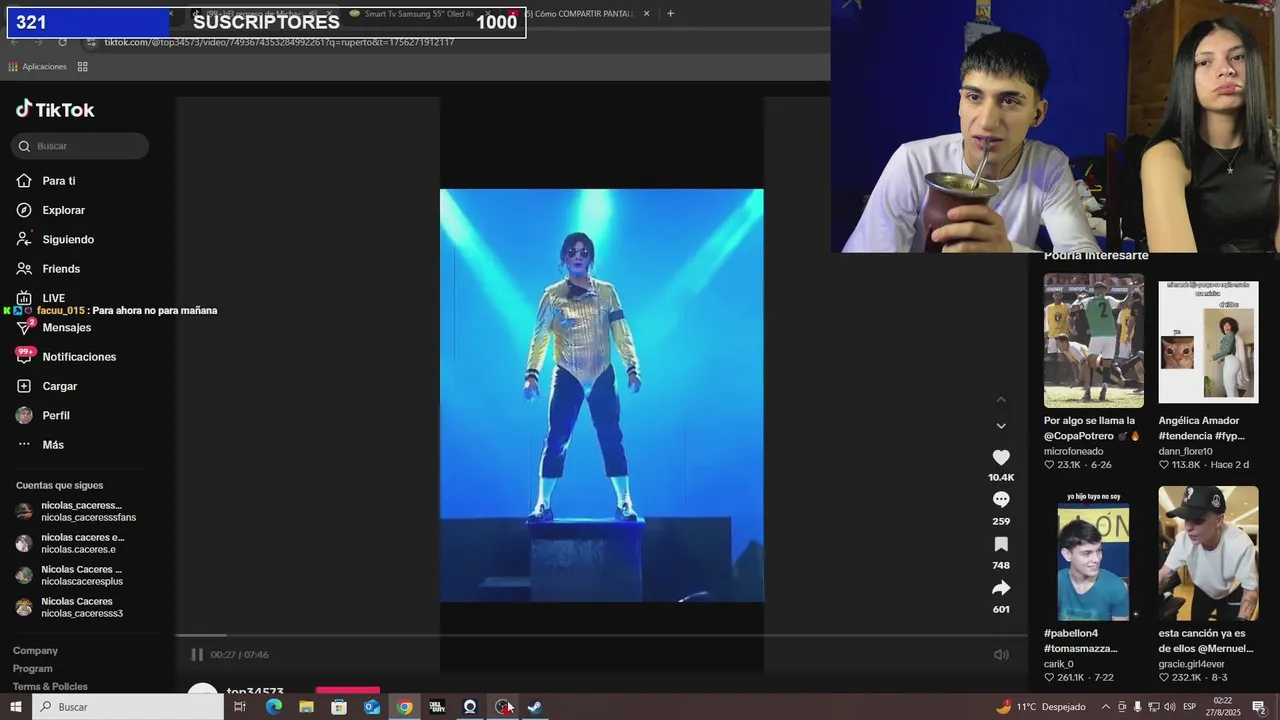Like the video with the heart icon
1280x720 pixels.
[x=1001, y=457]
